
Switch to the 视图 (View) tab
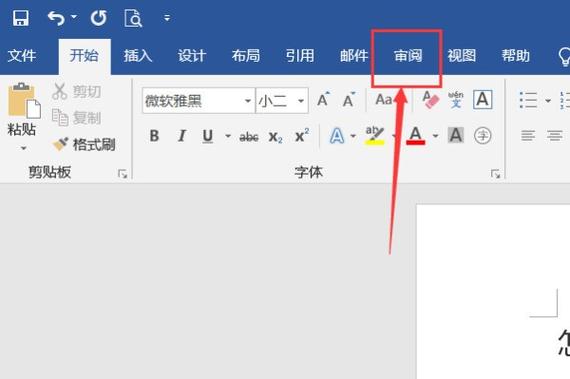point(462,56)
